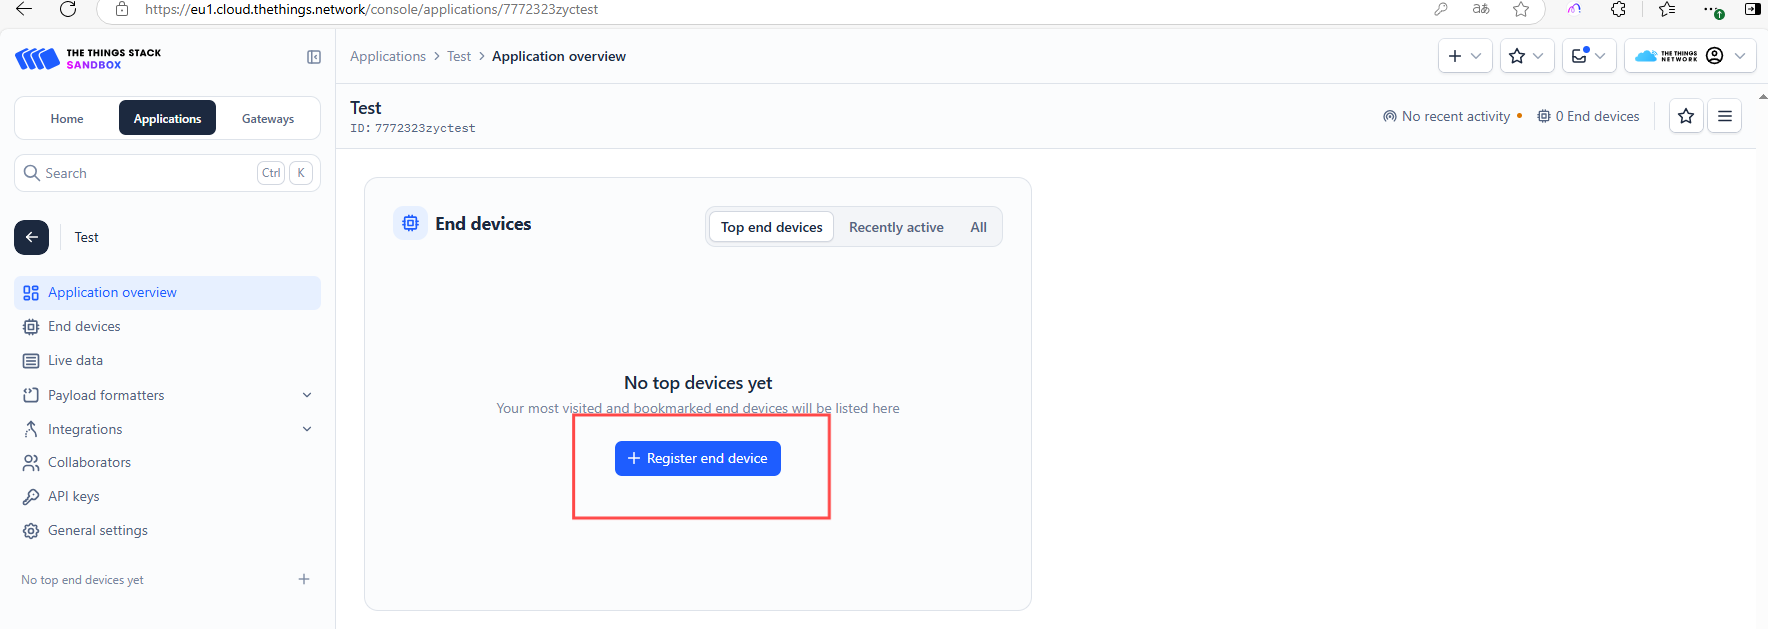Reload the page in browser
Screen dimensions: 1768x629
point(68,9)
